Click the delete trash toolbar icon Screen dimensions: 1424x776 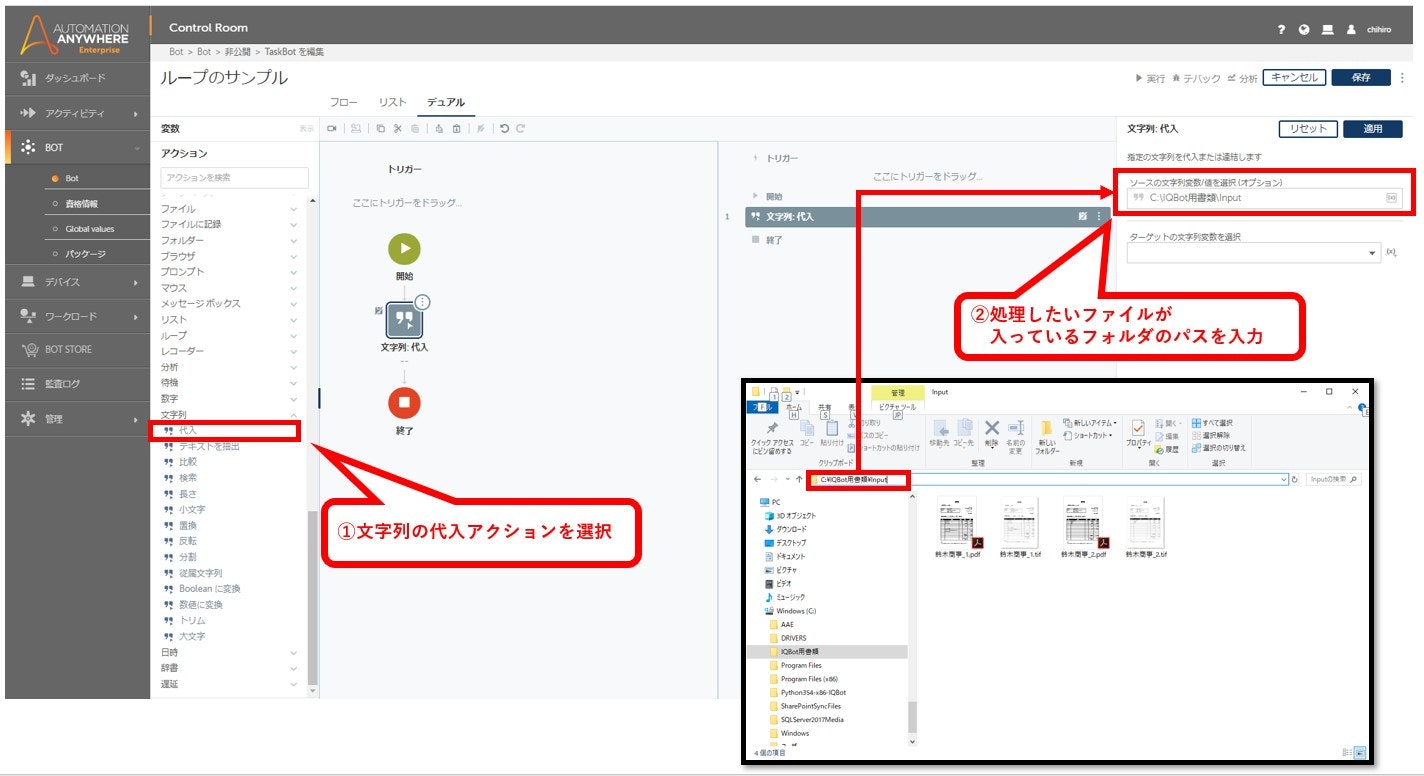pyautogui.click(x=456, y=128)
